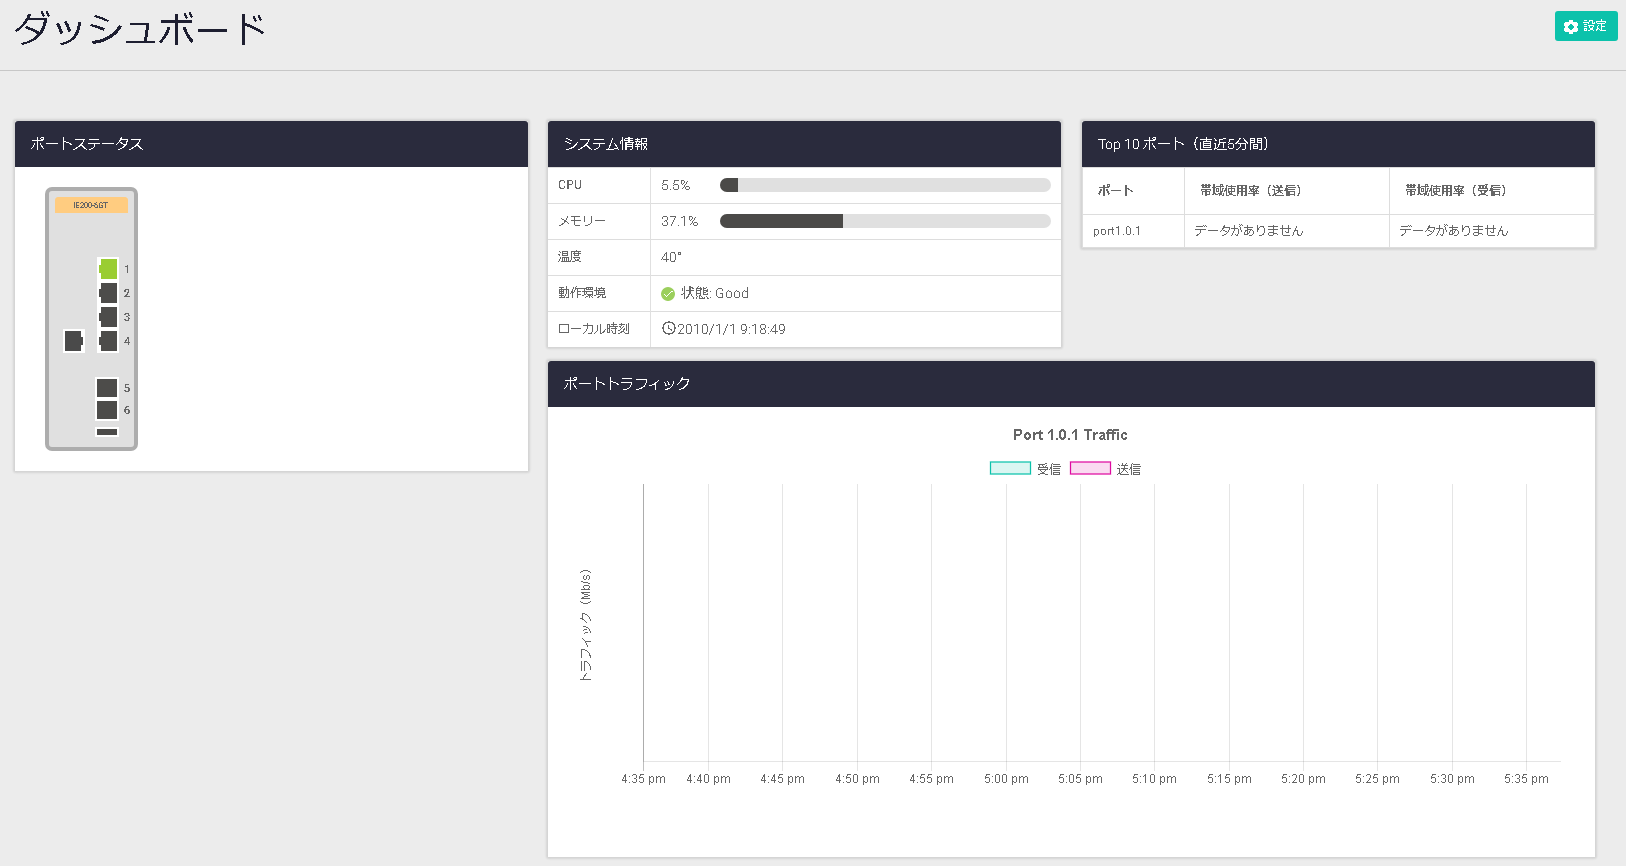Click the 帯域使用率（送信）column header
Screen dimensions: 1626x866
(x=1250, y=190)
